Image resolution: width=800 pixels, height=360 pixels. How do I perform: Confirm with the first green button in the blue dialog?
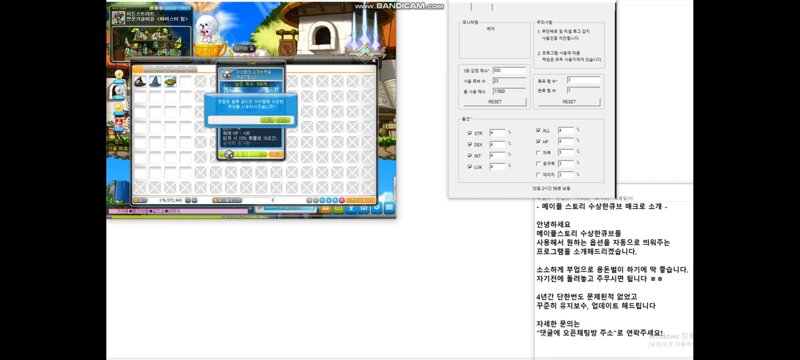[x=267, y=120]
